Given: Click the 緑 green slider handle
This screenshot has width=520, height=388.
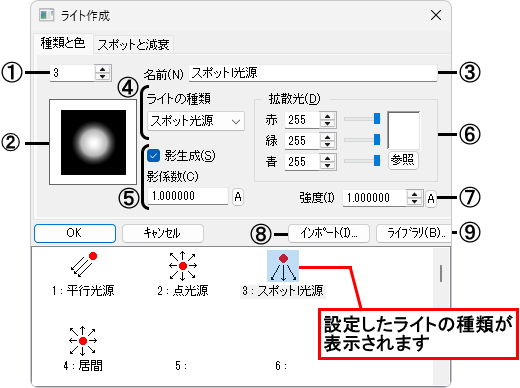Looking at the screenshot, I should click(x=377, y=139).
